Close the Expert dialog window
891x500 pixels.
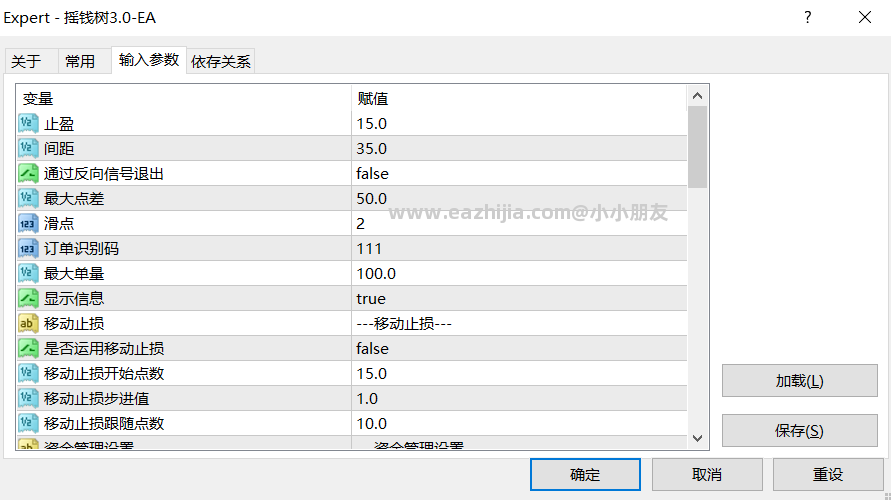[x=865, y=18]
